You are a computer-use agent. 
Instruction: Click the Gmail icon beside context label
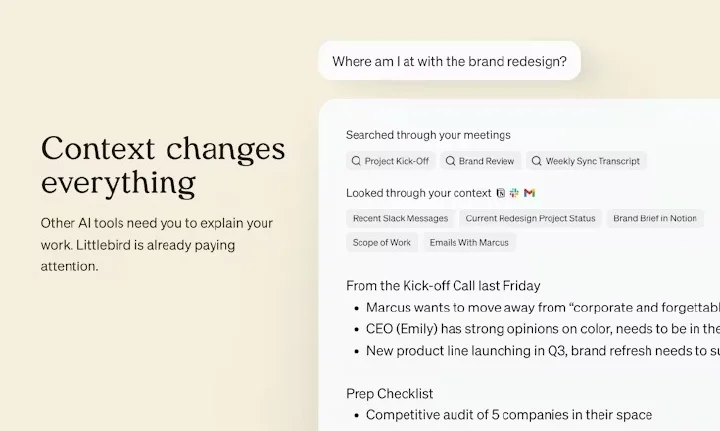coord(529,193)
